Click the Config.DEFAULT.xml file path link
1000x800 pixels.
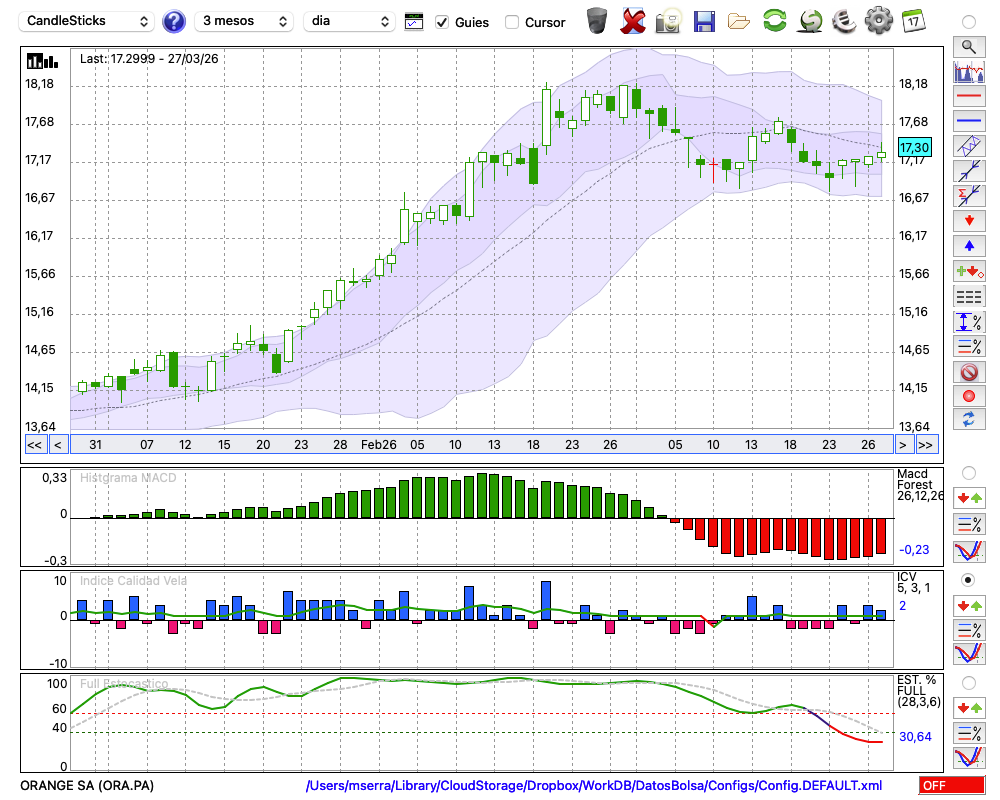[594, 786]
